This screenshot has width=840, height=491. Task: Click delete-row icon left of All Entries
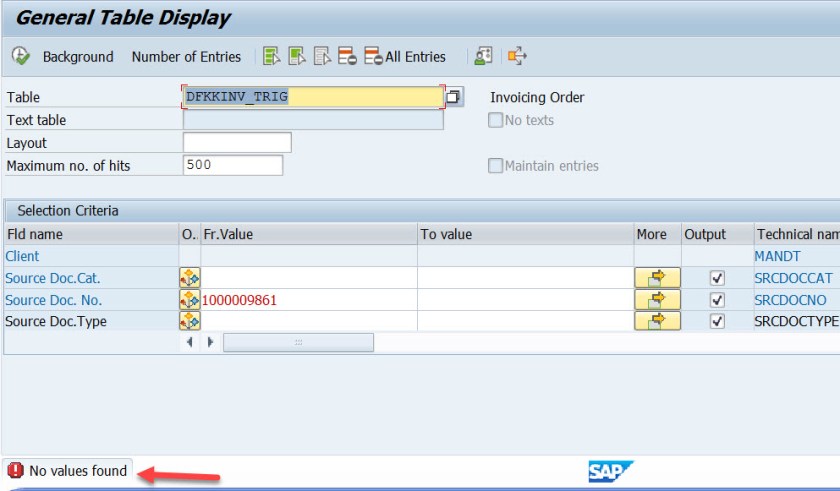coord(347,56)
